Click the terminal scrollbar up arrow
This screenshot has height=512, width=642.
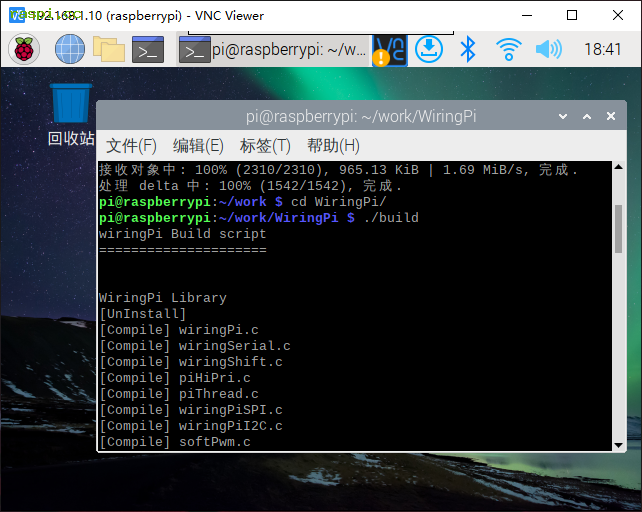tap(619, 169)
